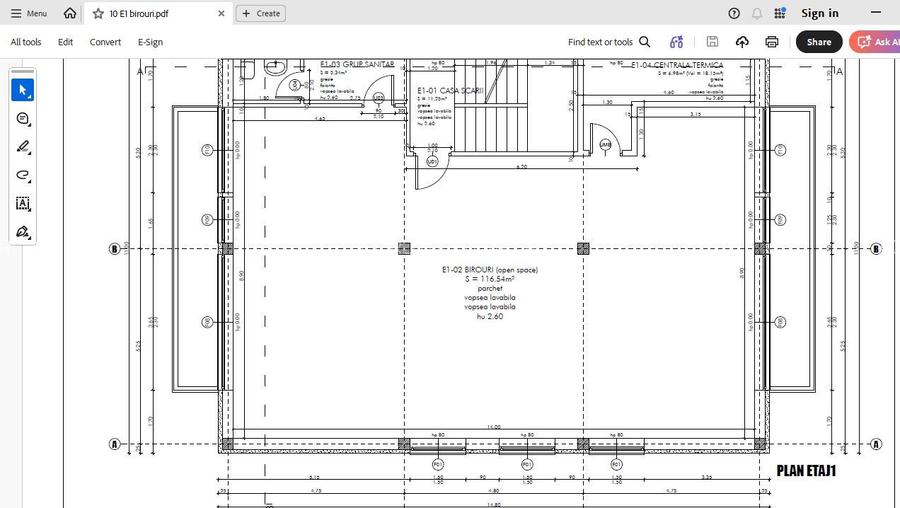Open the help question mark menu
This screenshot has height=508, width=900.
click(734, 13)
